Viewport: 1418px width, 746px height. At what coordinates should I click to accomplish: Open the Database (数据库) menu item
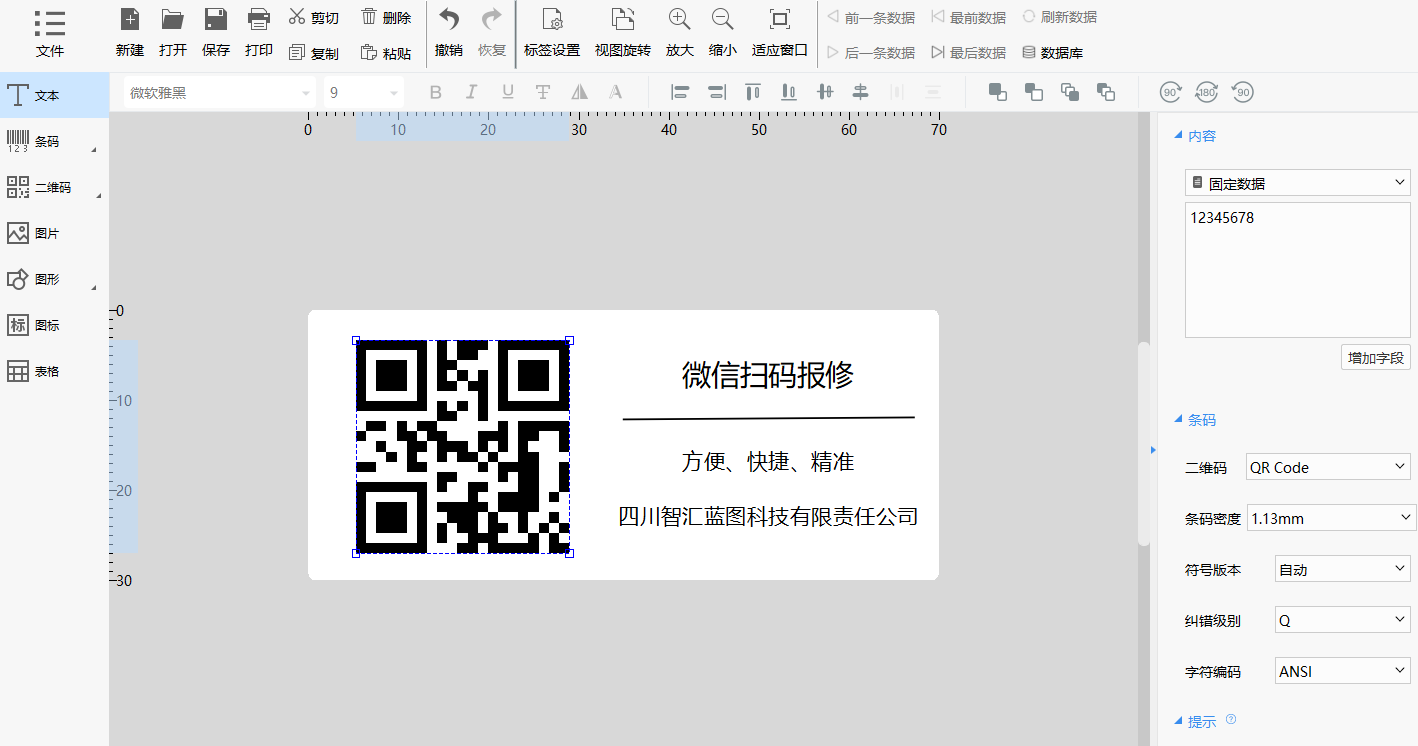click(1052, 53)
